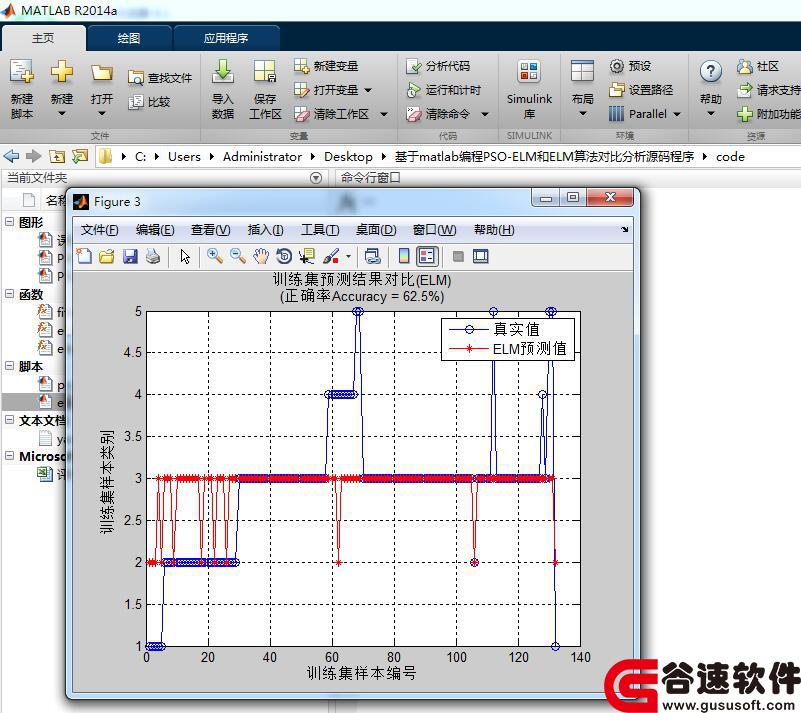801x713 pixels.
Task: Click Desktop in the folder path
Action: [348, 157]
